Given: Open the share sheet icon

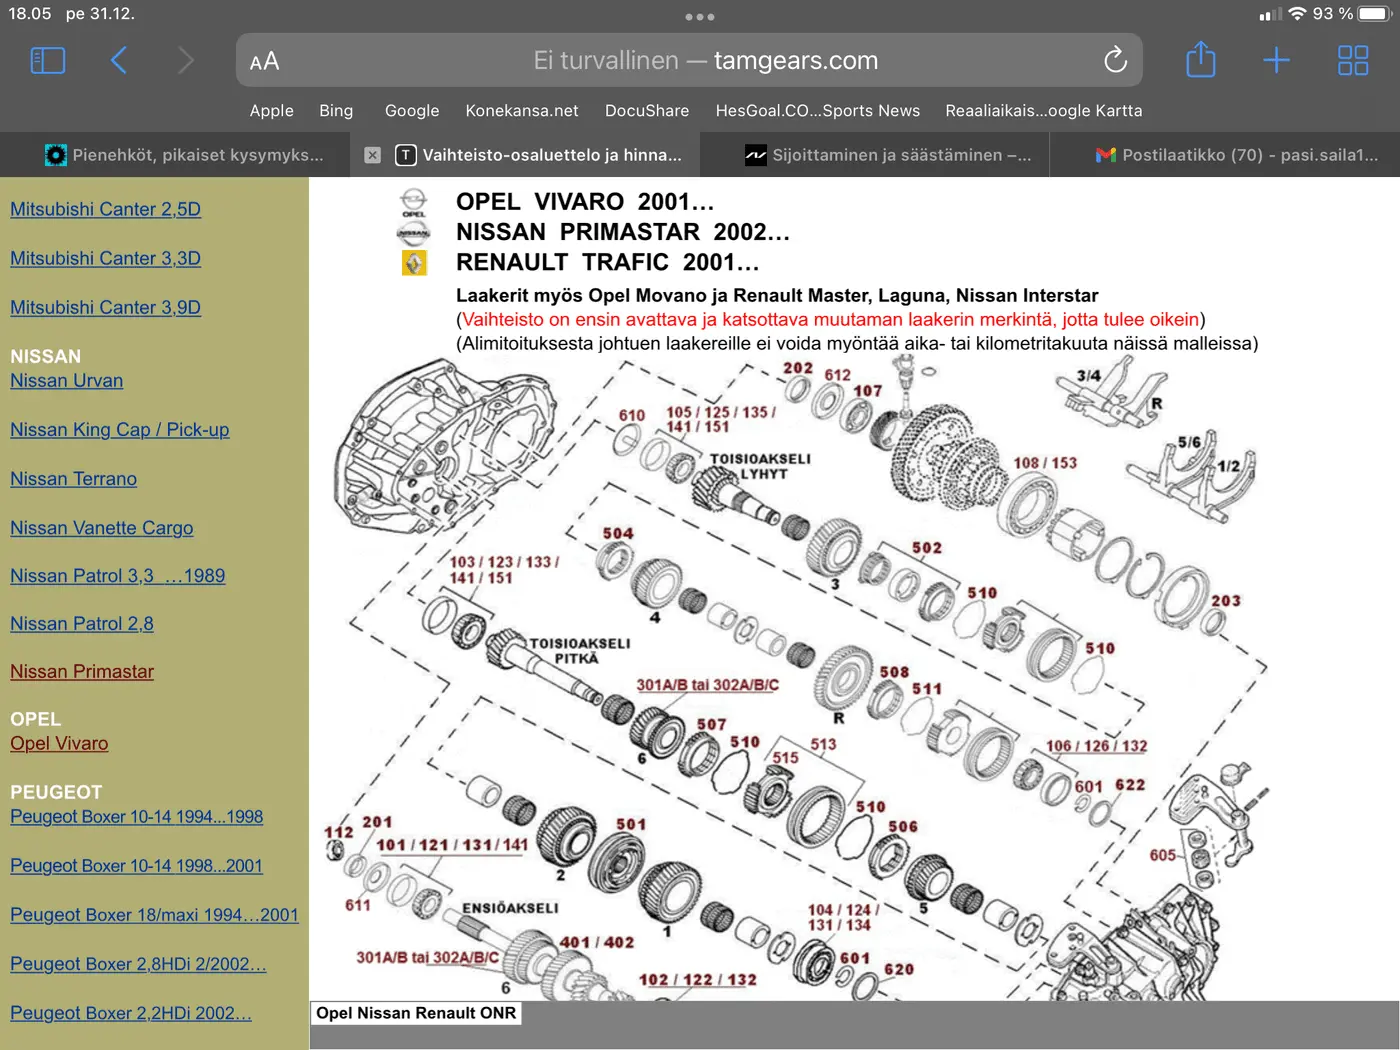Looking at the screenshot, I should 1200,60.
